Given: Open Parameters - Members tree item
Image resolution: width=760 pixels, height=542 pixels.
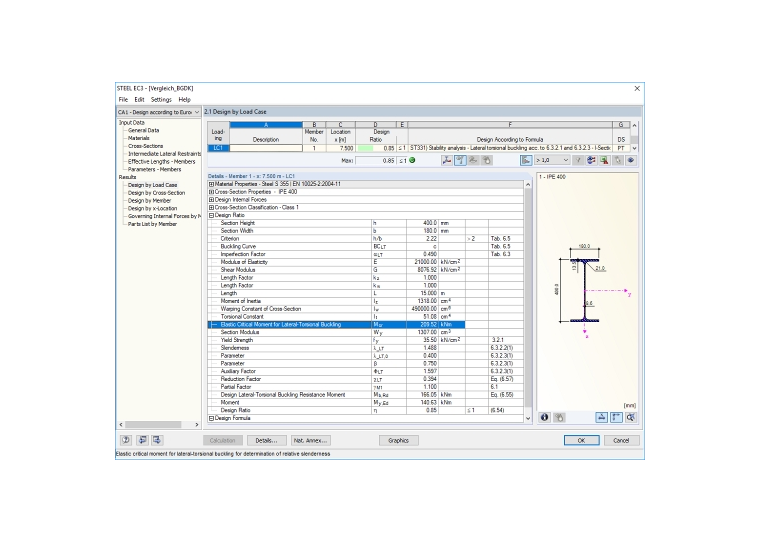Looking at the screenshot, I should click(x=154, y=169).
